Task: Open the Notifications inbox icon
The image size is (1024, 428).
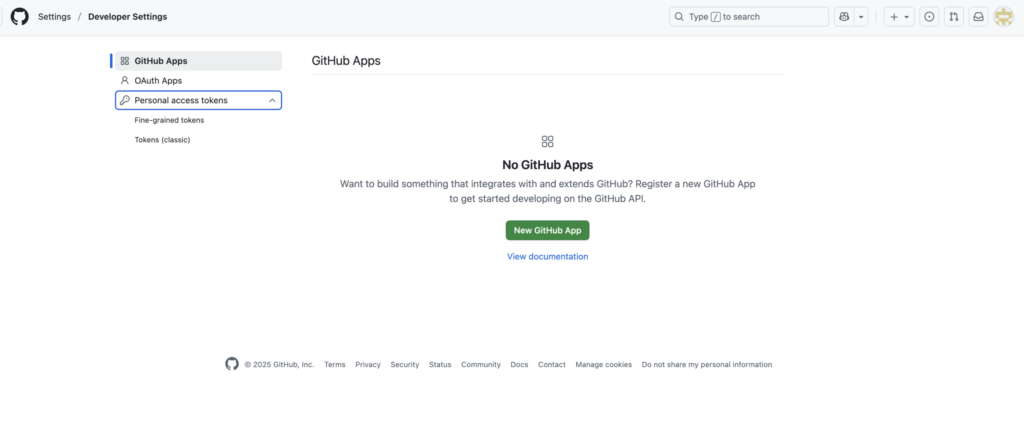Action: click(978, 17)
